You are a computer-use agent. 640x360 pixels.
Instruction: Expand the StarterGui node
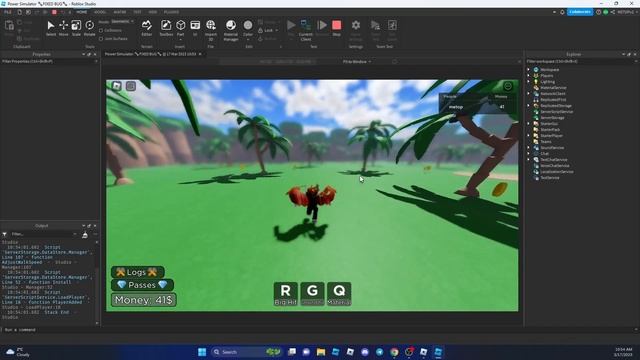coord(529,124)
